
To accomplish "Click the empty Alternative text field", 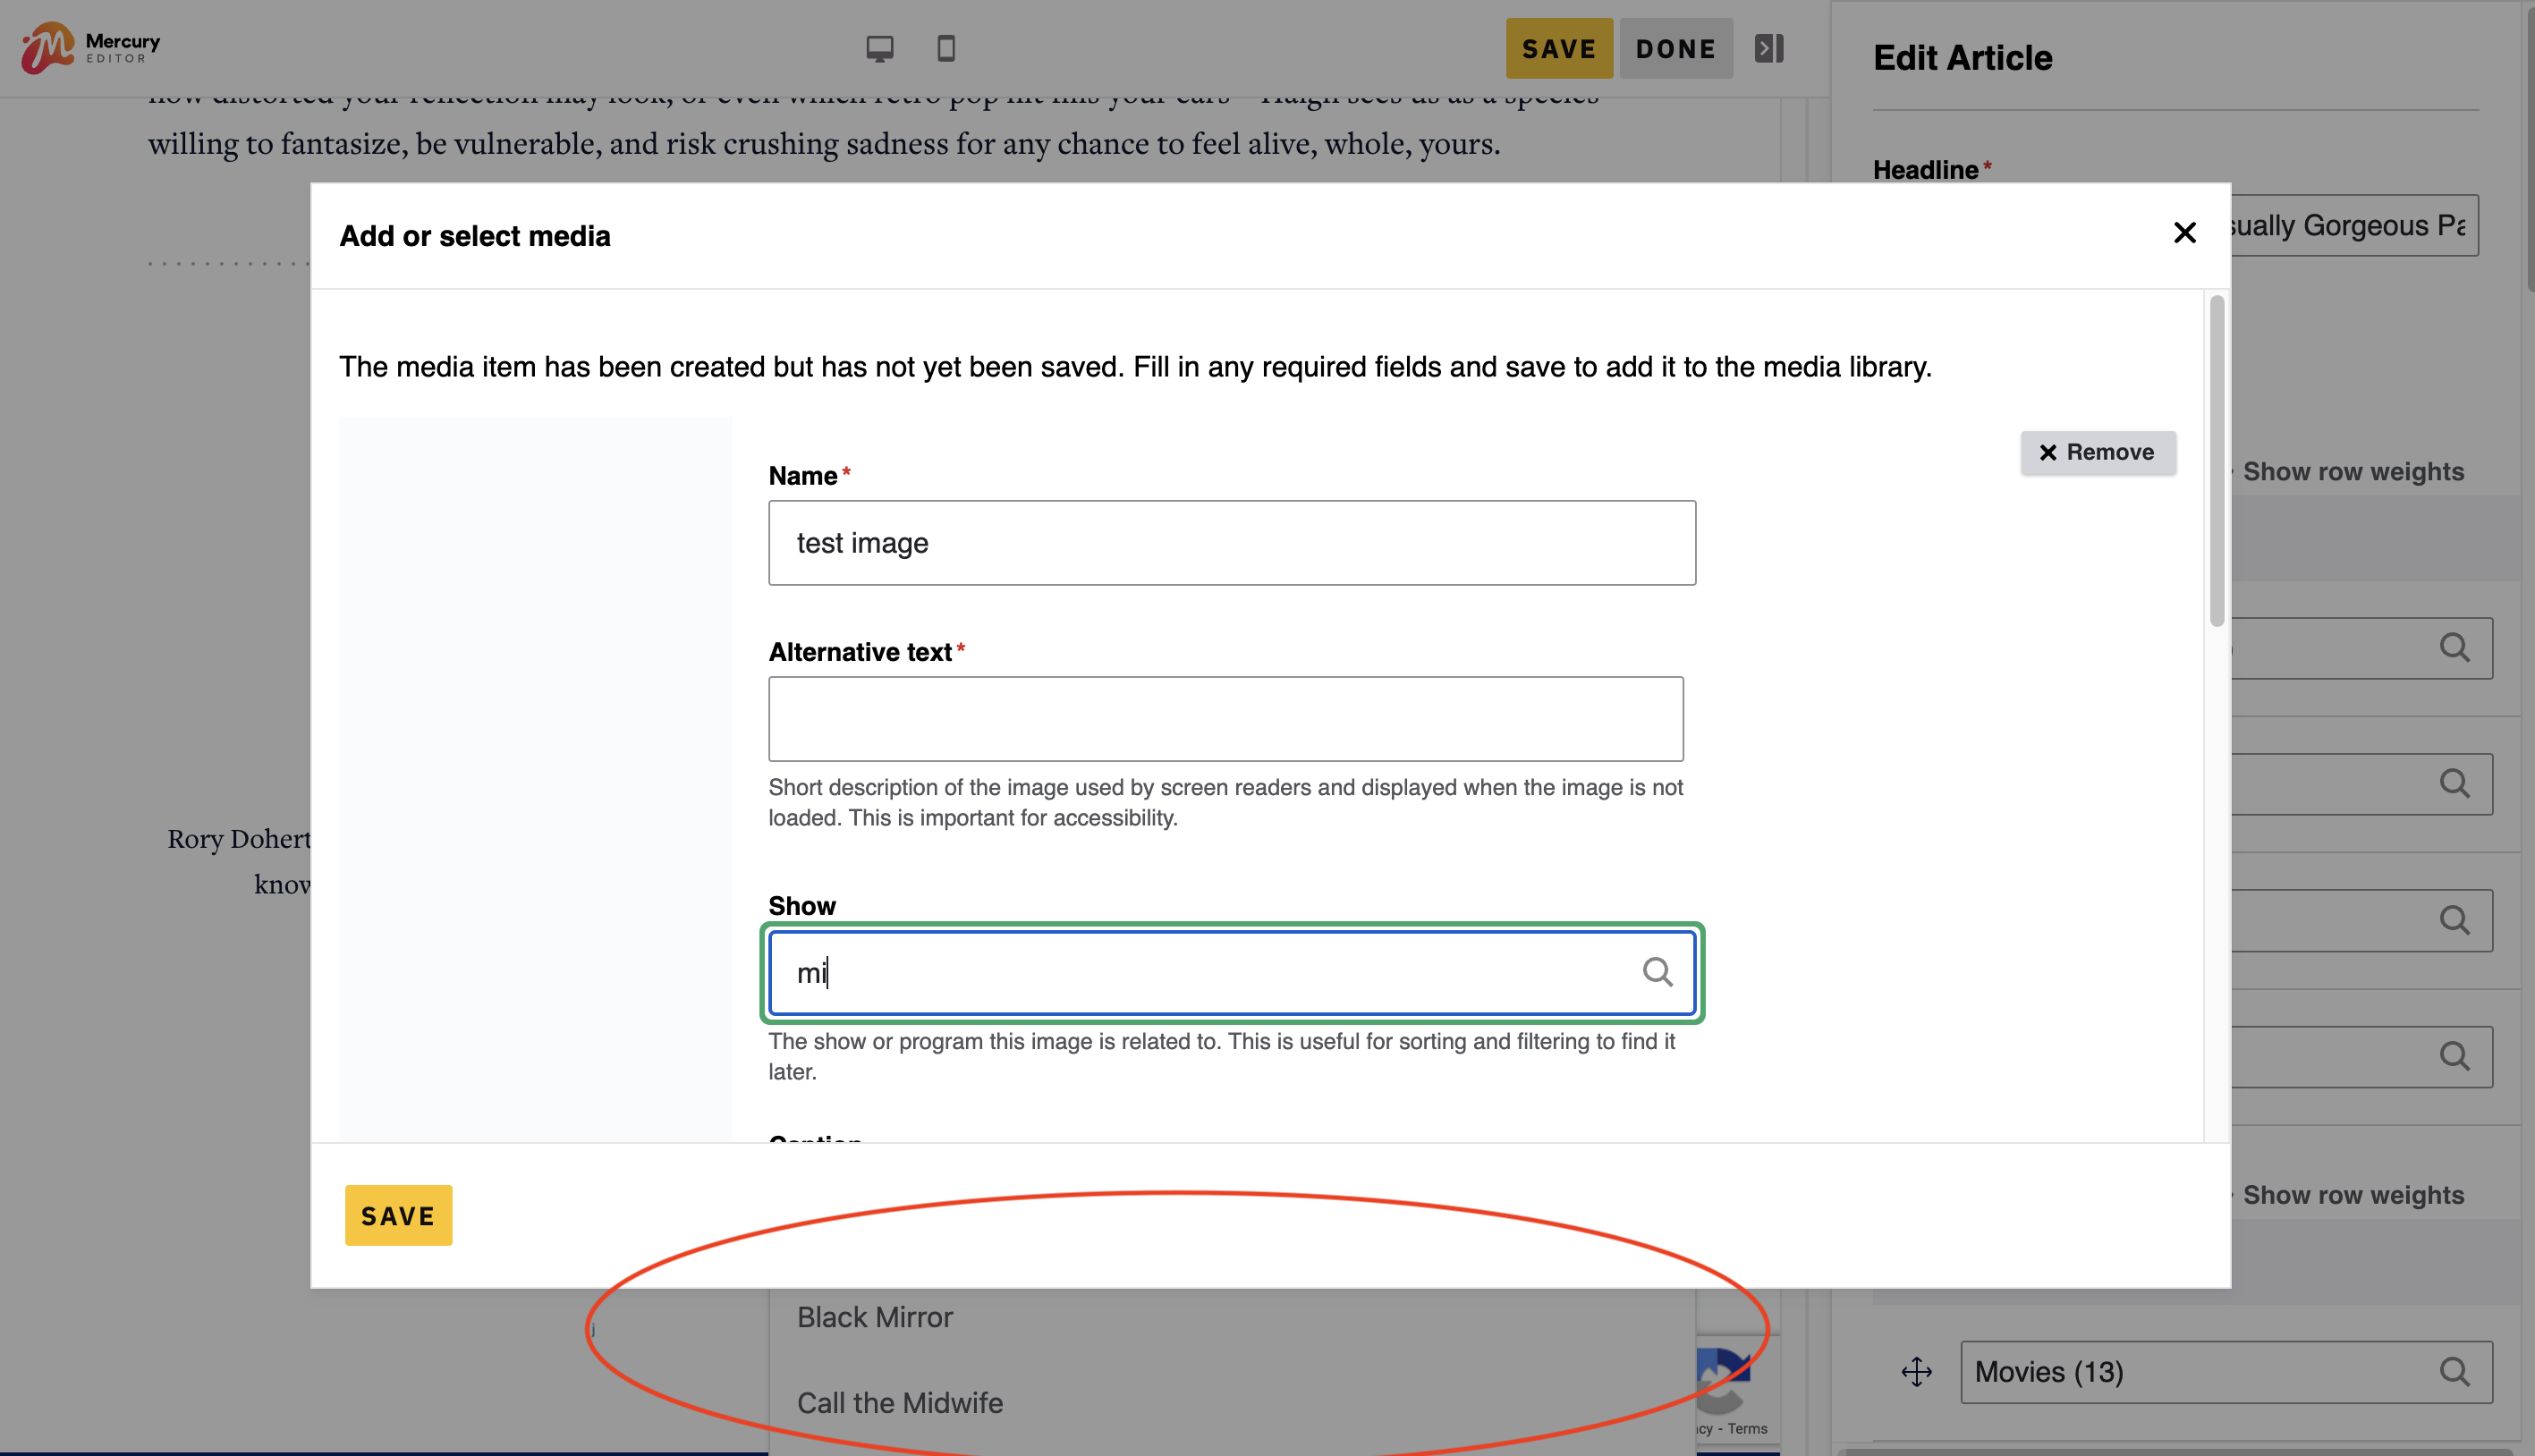I will [x=1226, y=718].
